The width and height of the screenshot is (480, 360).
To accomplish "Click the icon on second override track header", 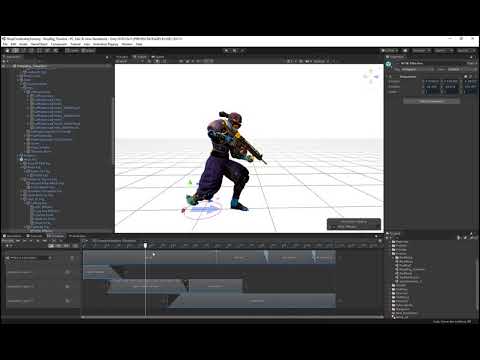I will tap(67, 286).
